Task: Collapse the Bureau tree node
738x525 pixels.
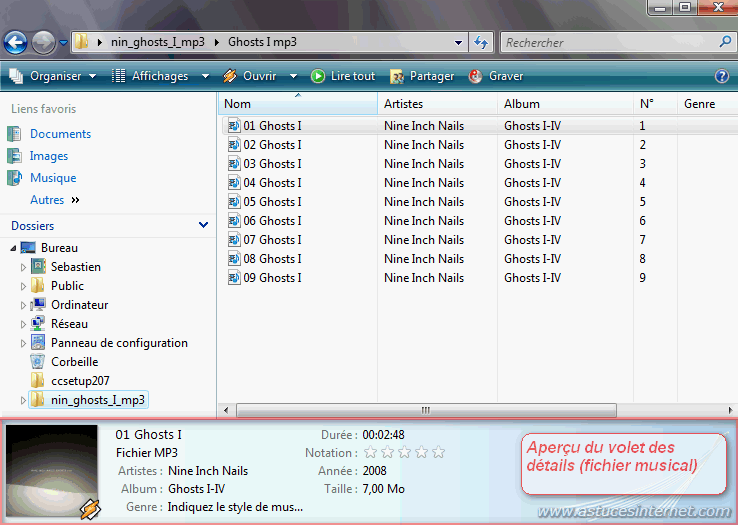Action: click(13, 248)
